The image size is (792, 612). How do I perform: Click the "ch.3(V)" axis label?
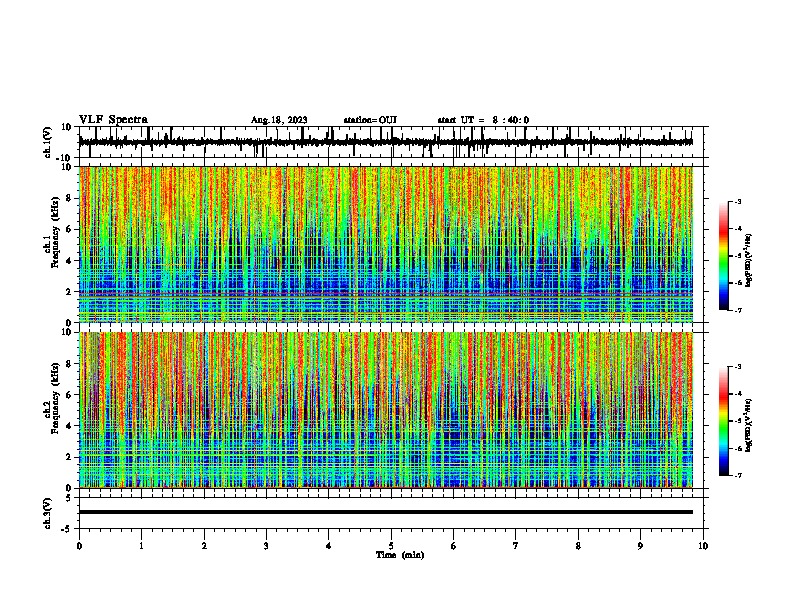(x=48, y=513)
